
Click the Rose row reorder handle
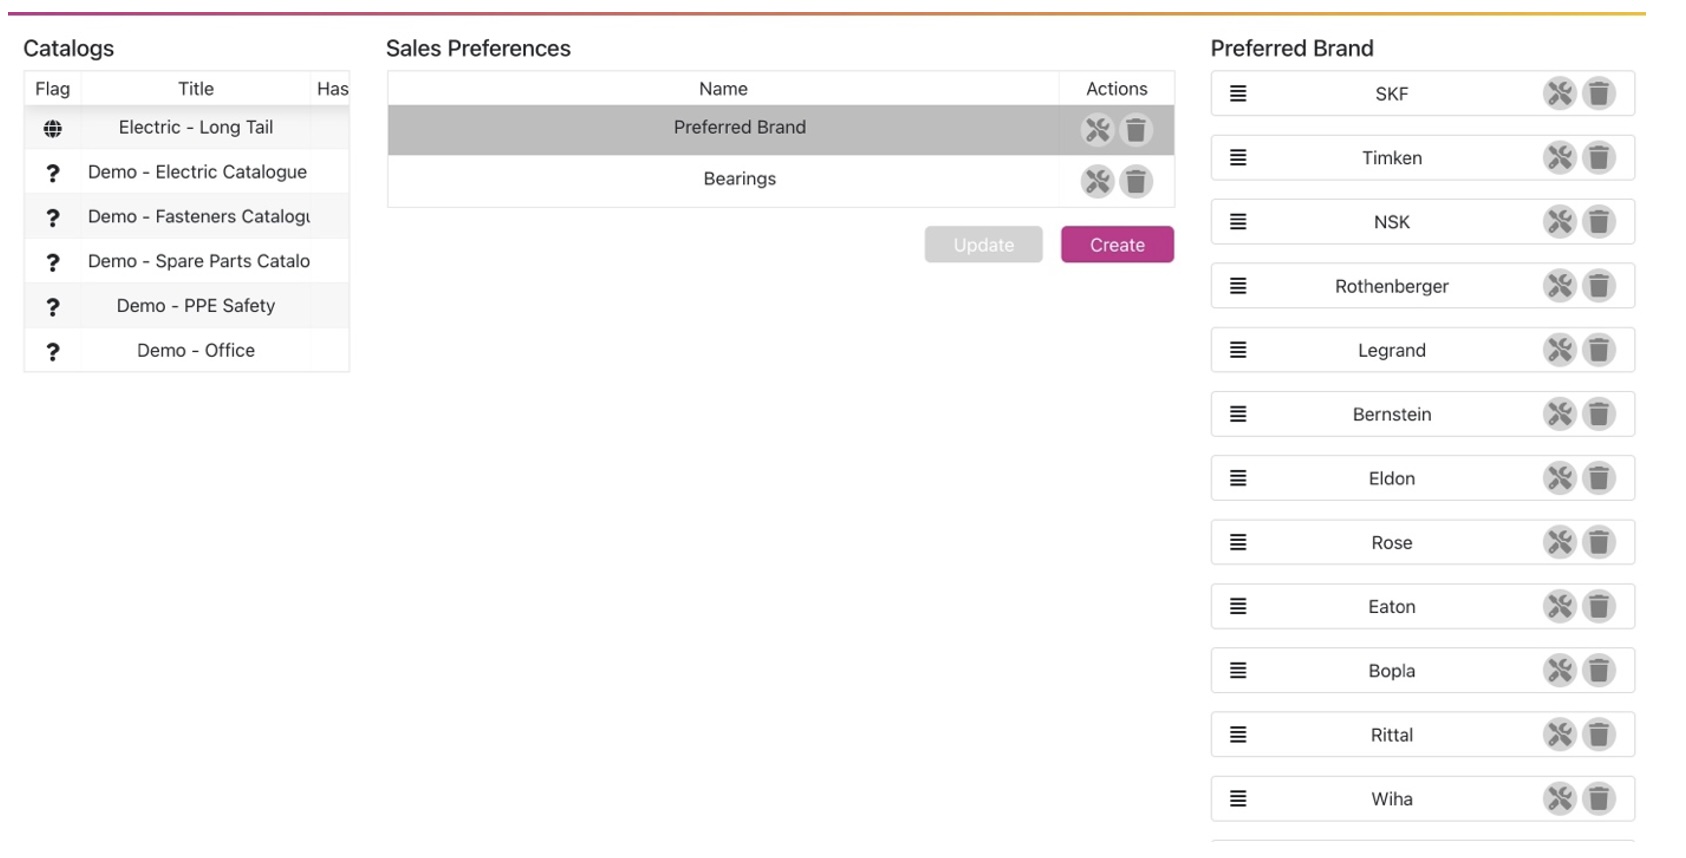(1238, 542)
